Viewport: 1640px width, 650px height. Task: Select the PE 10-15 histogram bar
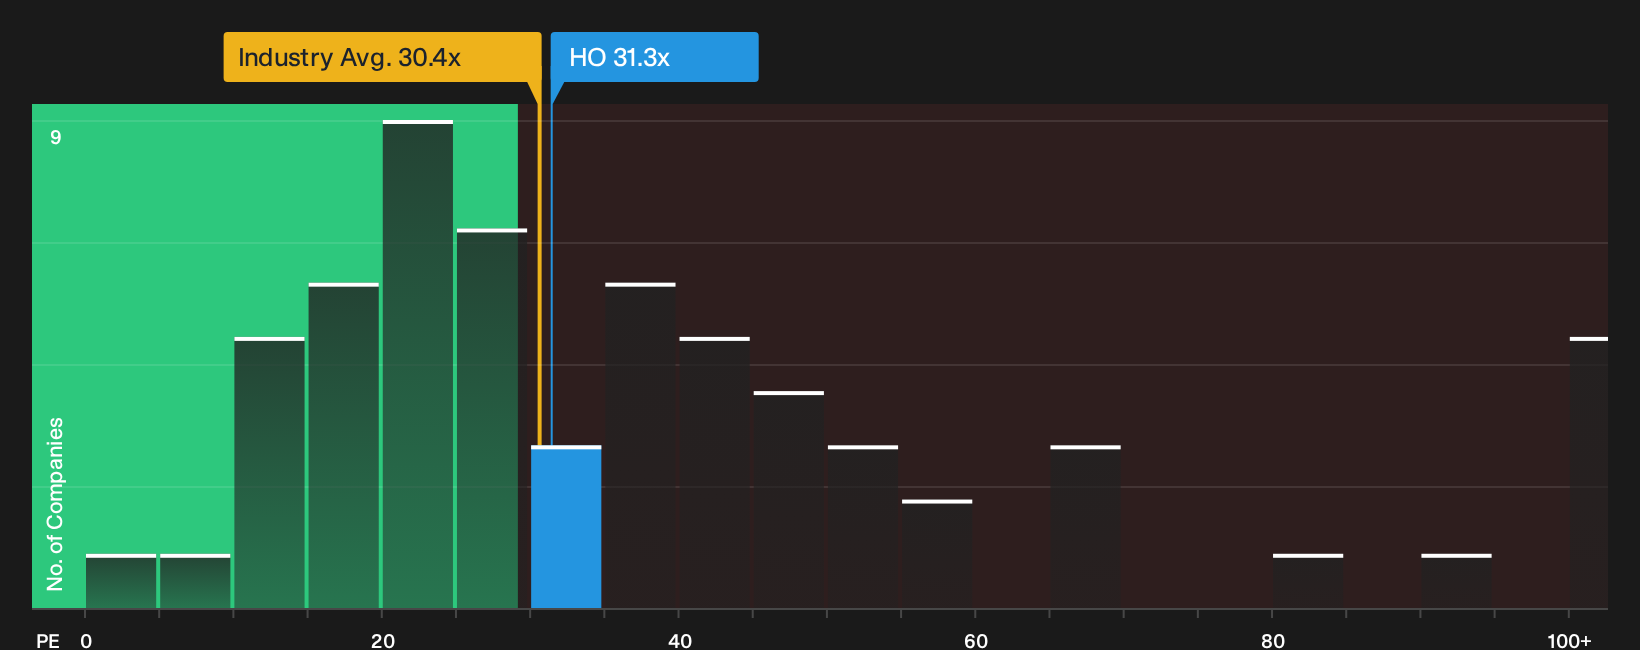tap(270, 473)
